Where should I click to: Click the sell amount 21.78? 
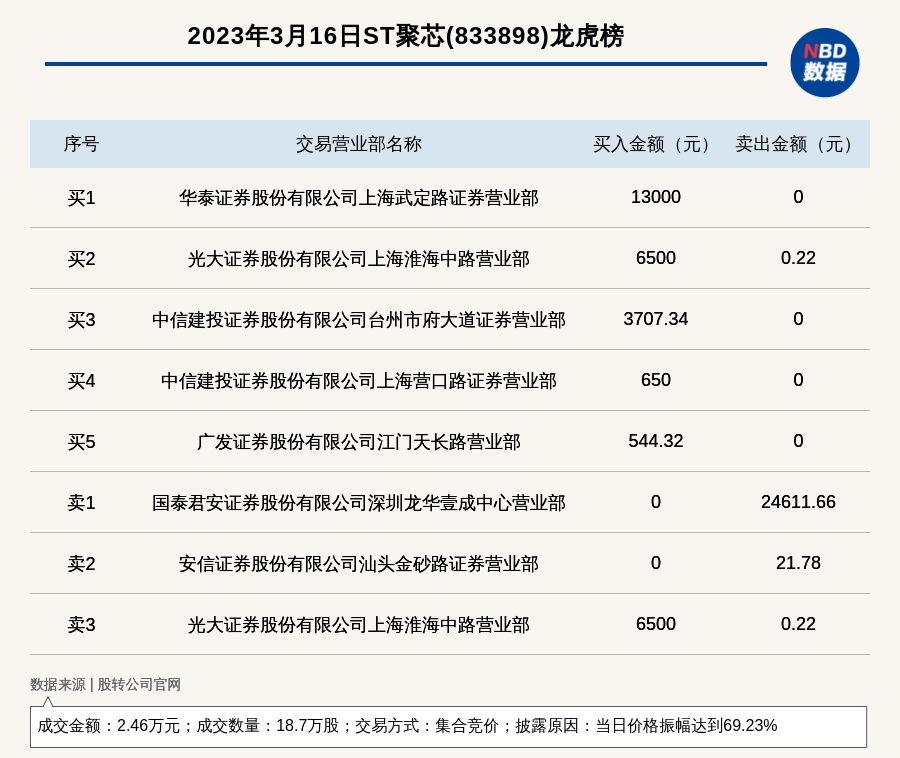click(798, 563)
